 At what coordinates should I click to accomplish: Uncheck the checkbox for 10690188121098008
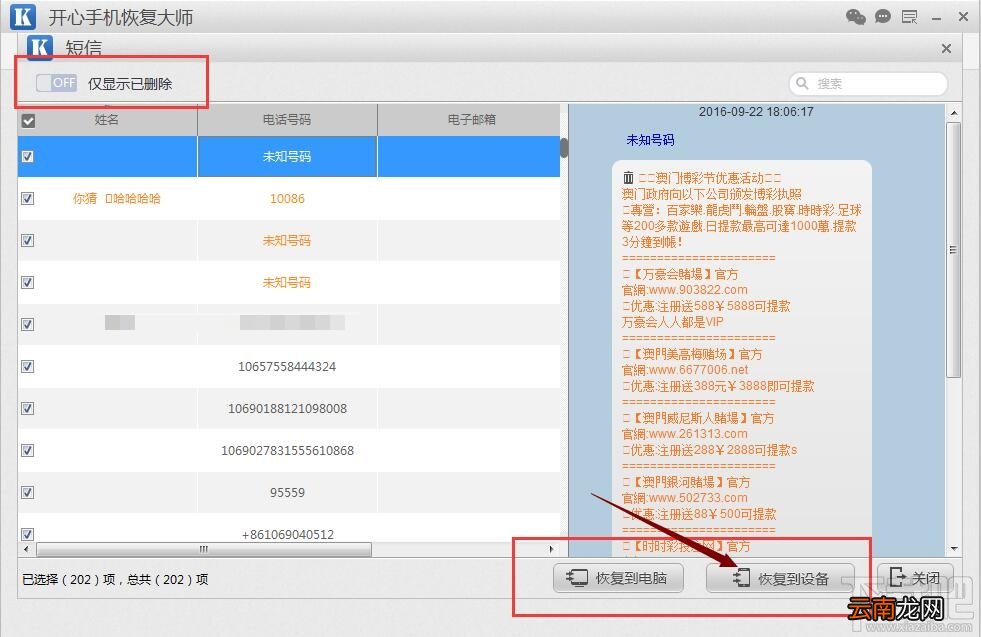pyautogui.click(x=28, y=408)
